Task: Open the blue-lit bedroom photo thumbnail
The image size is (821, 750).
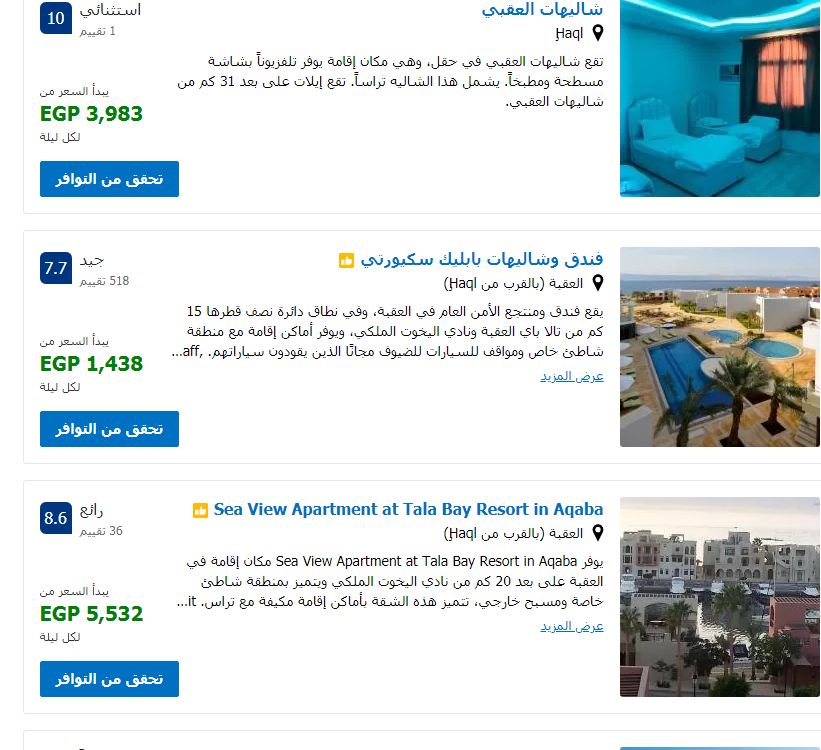Action: pyautogui.click(x=720, y=98)
